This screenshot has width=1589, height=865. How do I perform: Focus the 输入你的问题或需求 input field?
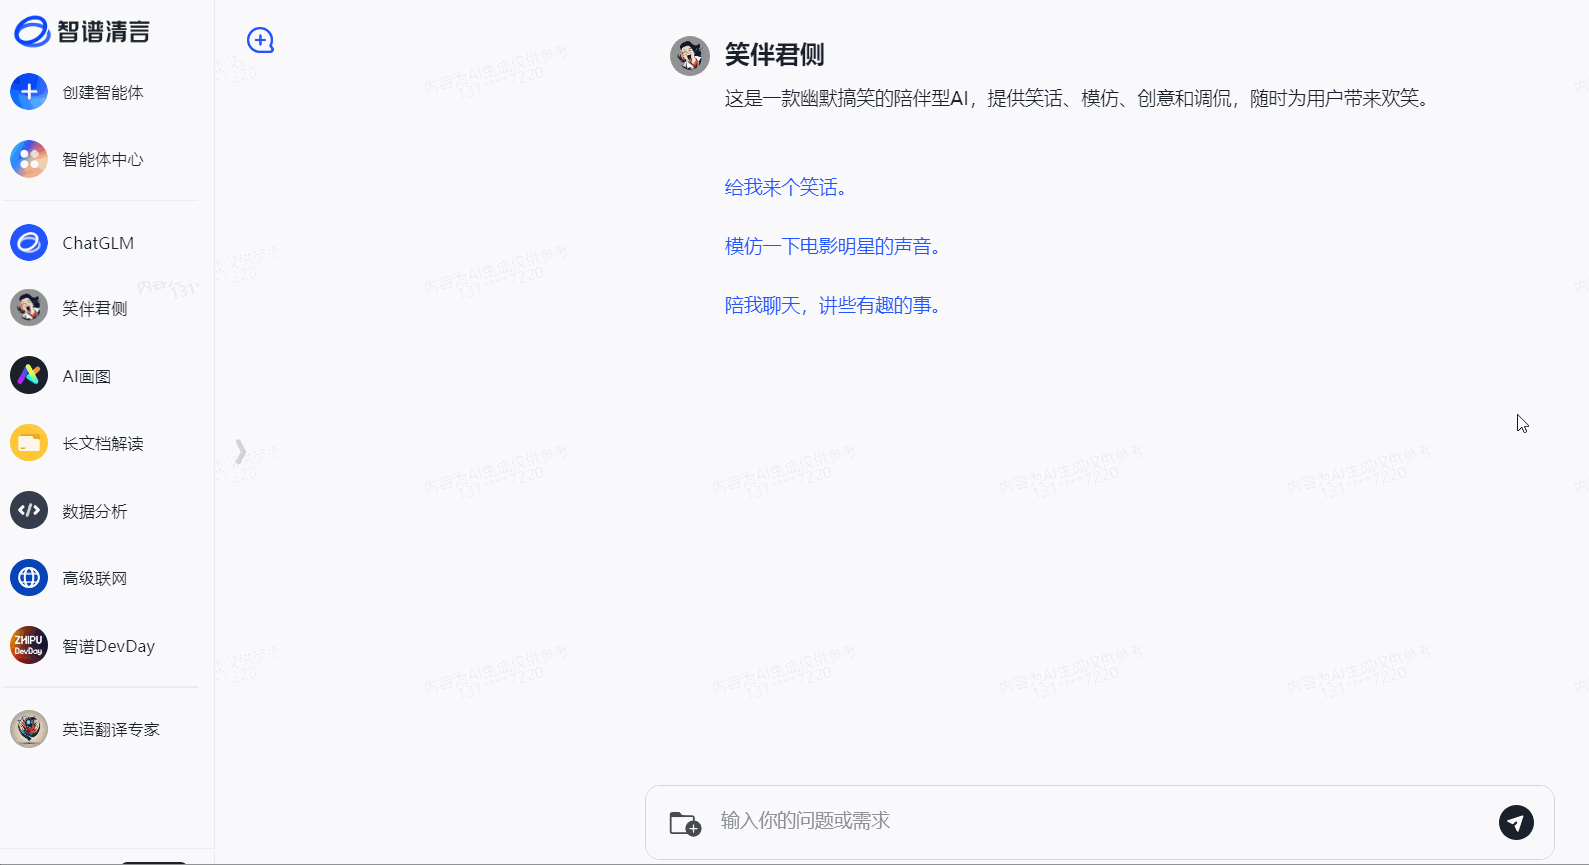[x=1100, y=821]
